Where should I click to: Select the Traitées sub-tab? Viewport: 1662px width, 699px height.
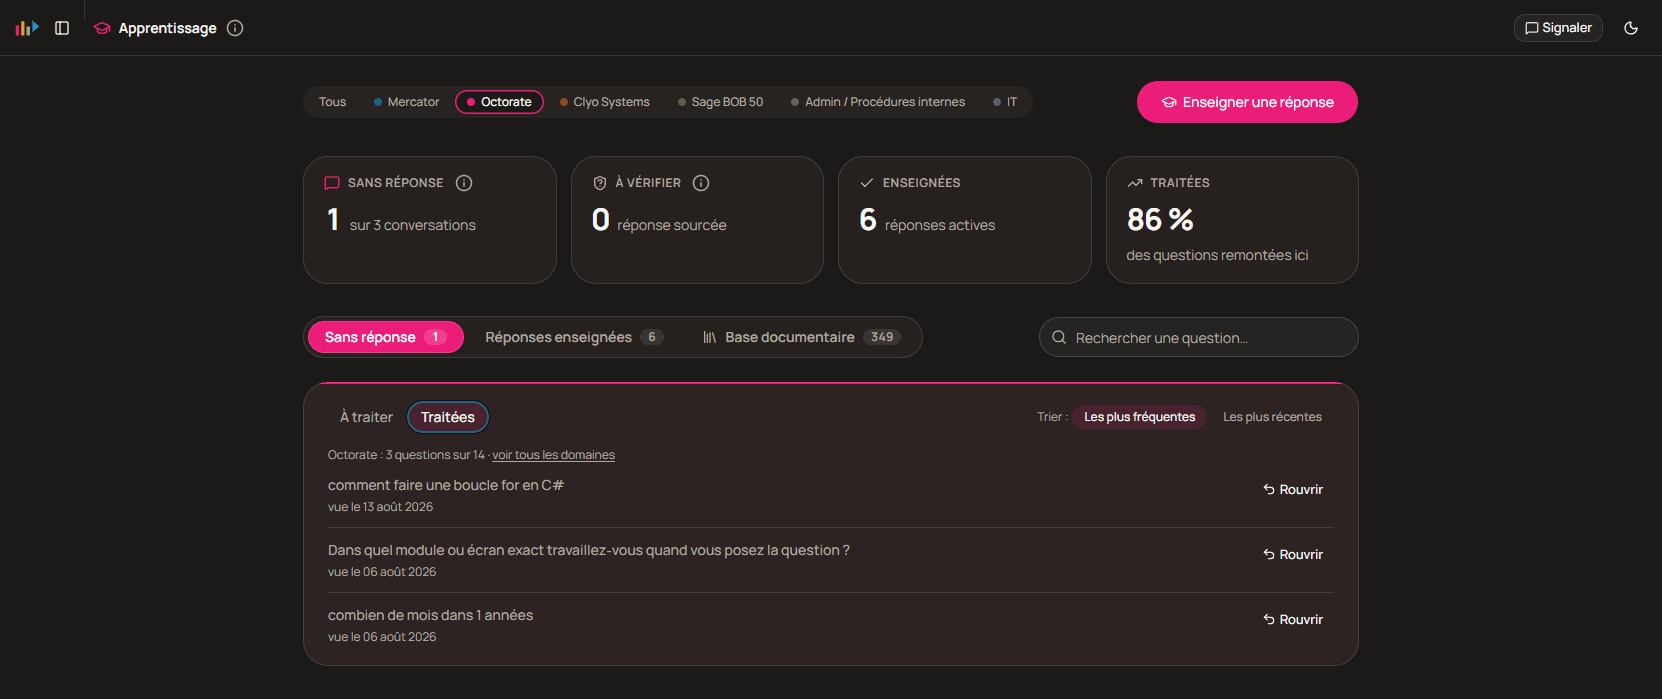(x=448, y=417)
